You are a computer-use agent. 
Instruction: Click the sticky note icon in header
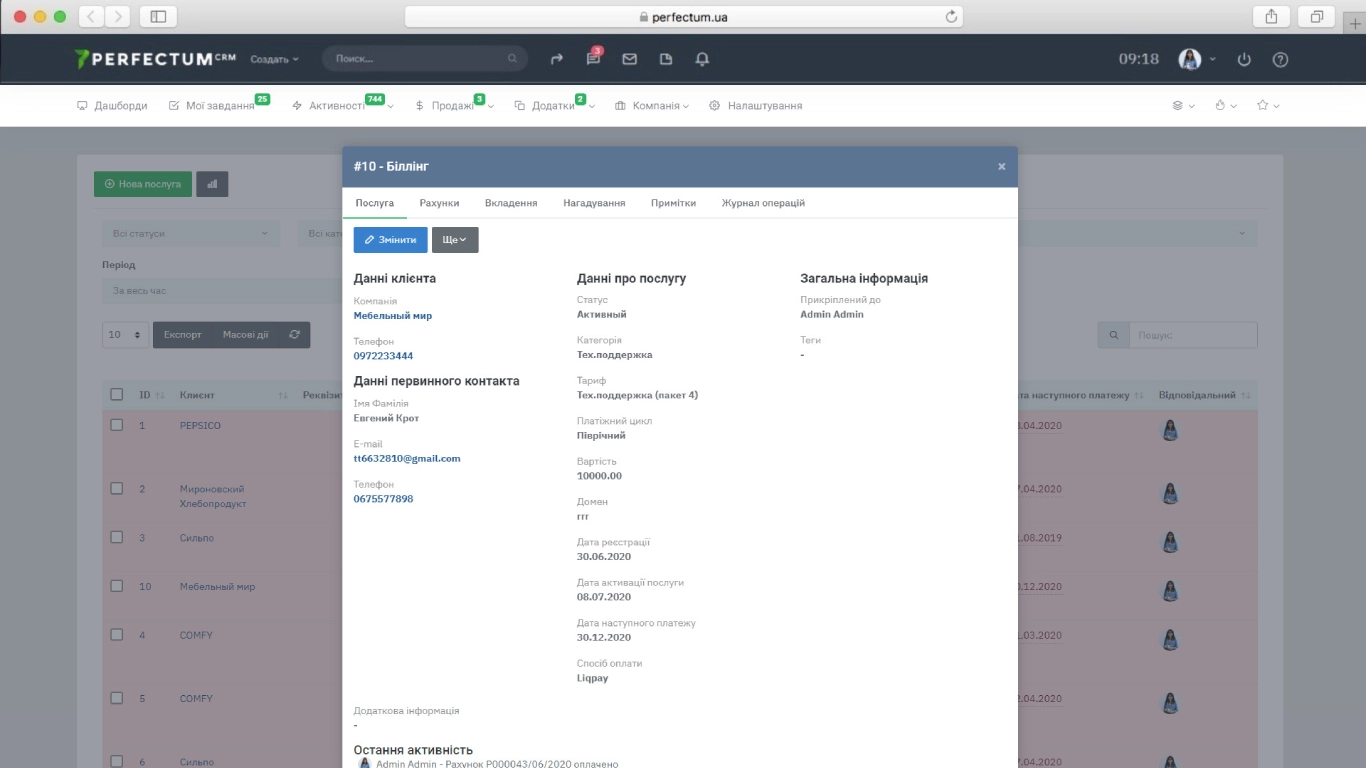(666, 59)
